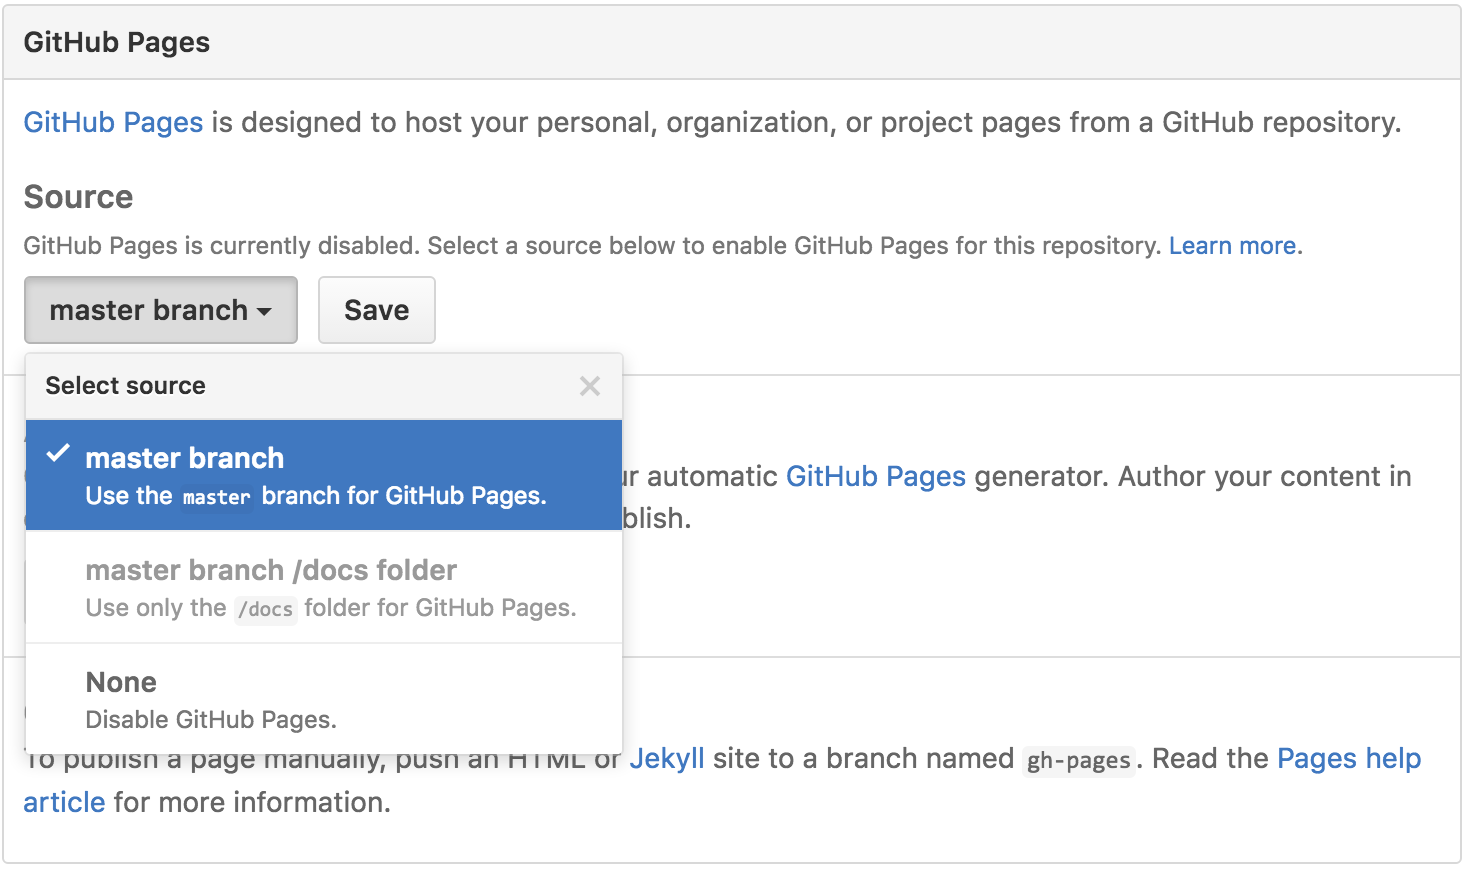
Task: Follow the Learn more link
Action: [1235, 246]
